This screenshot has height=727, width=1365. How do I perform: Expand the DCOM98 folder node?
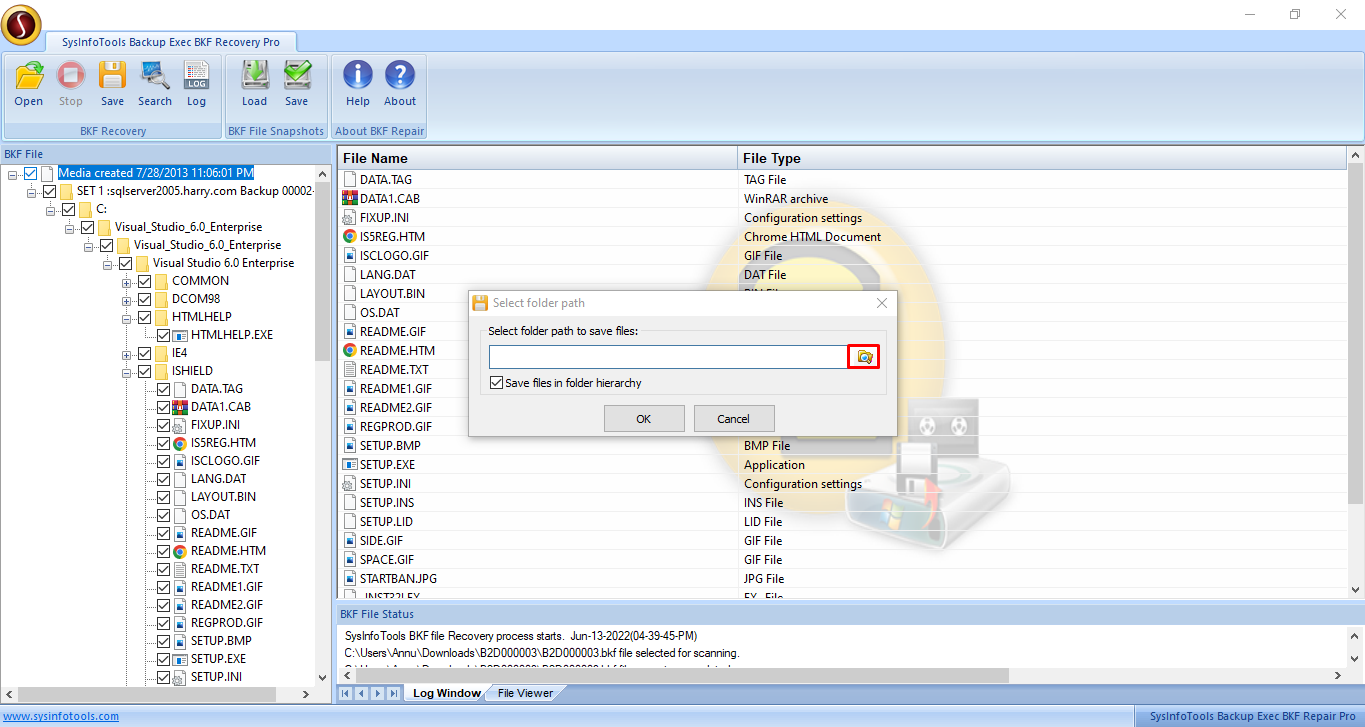pos(127,300)
